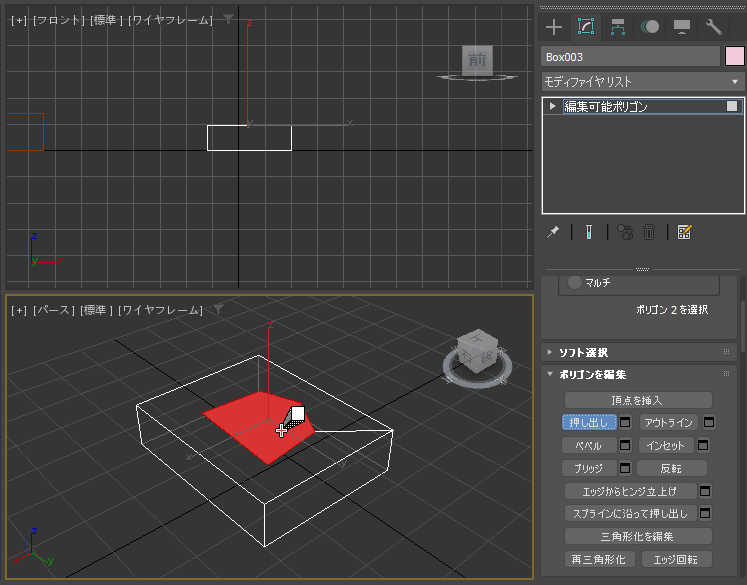Click the 押し出し button
Screen dimensions: 747x585
point(589,422)
